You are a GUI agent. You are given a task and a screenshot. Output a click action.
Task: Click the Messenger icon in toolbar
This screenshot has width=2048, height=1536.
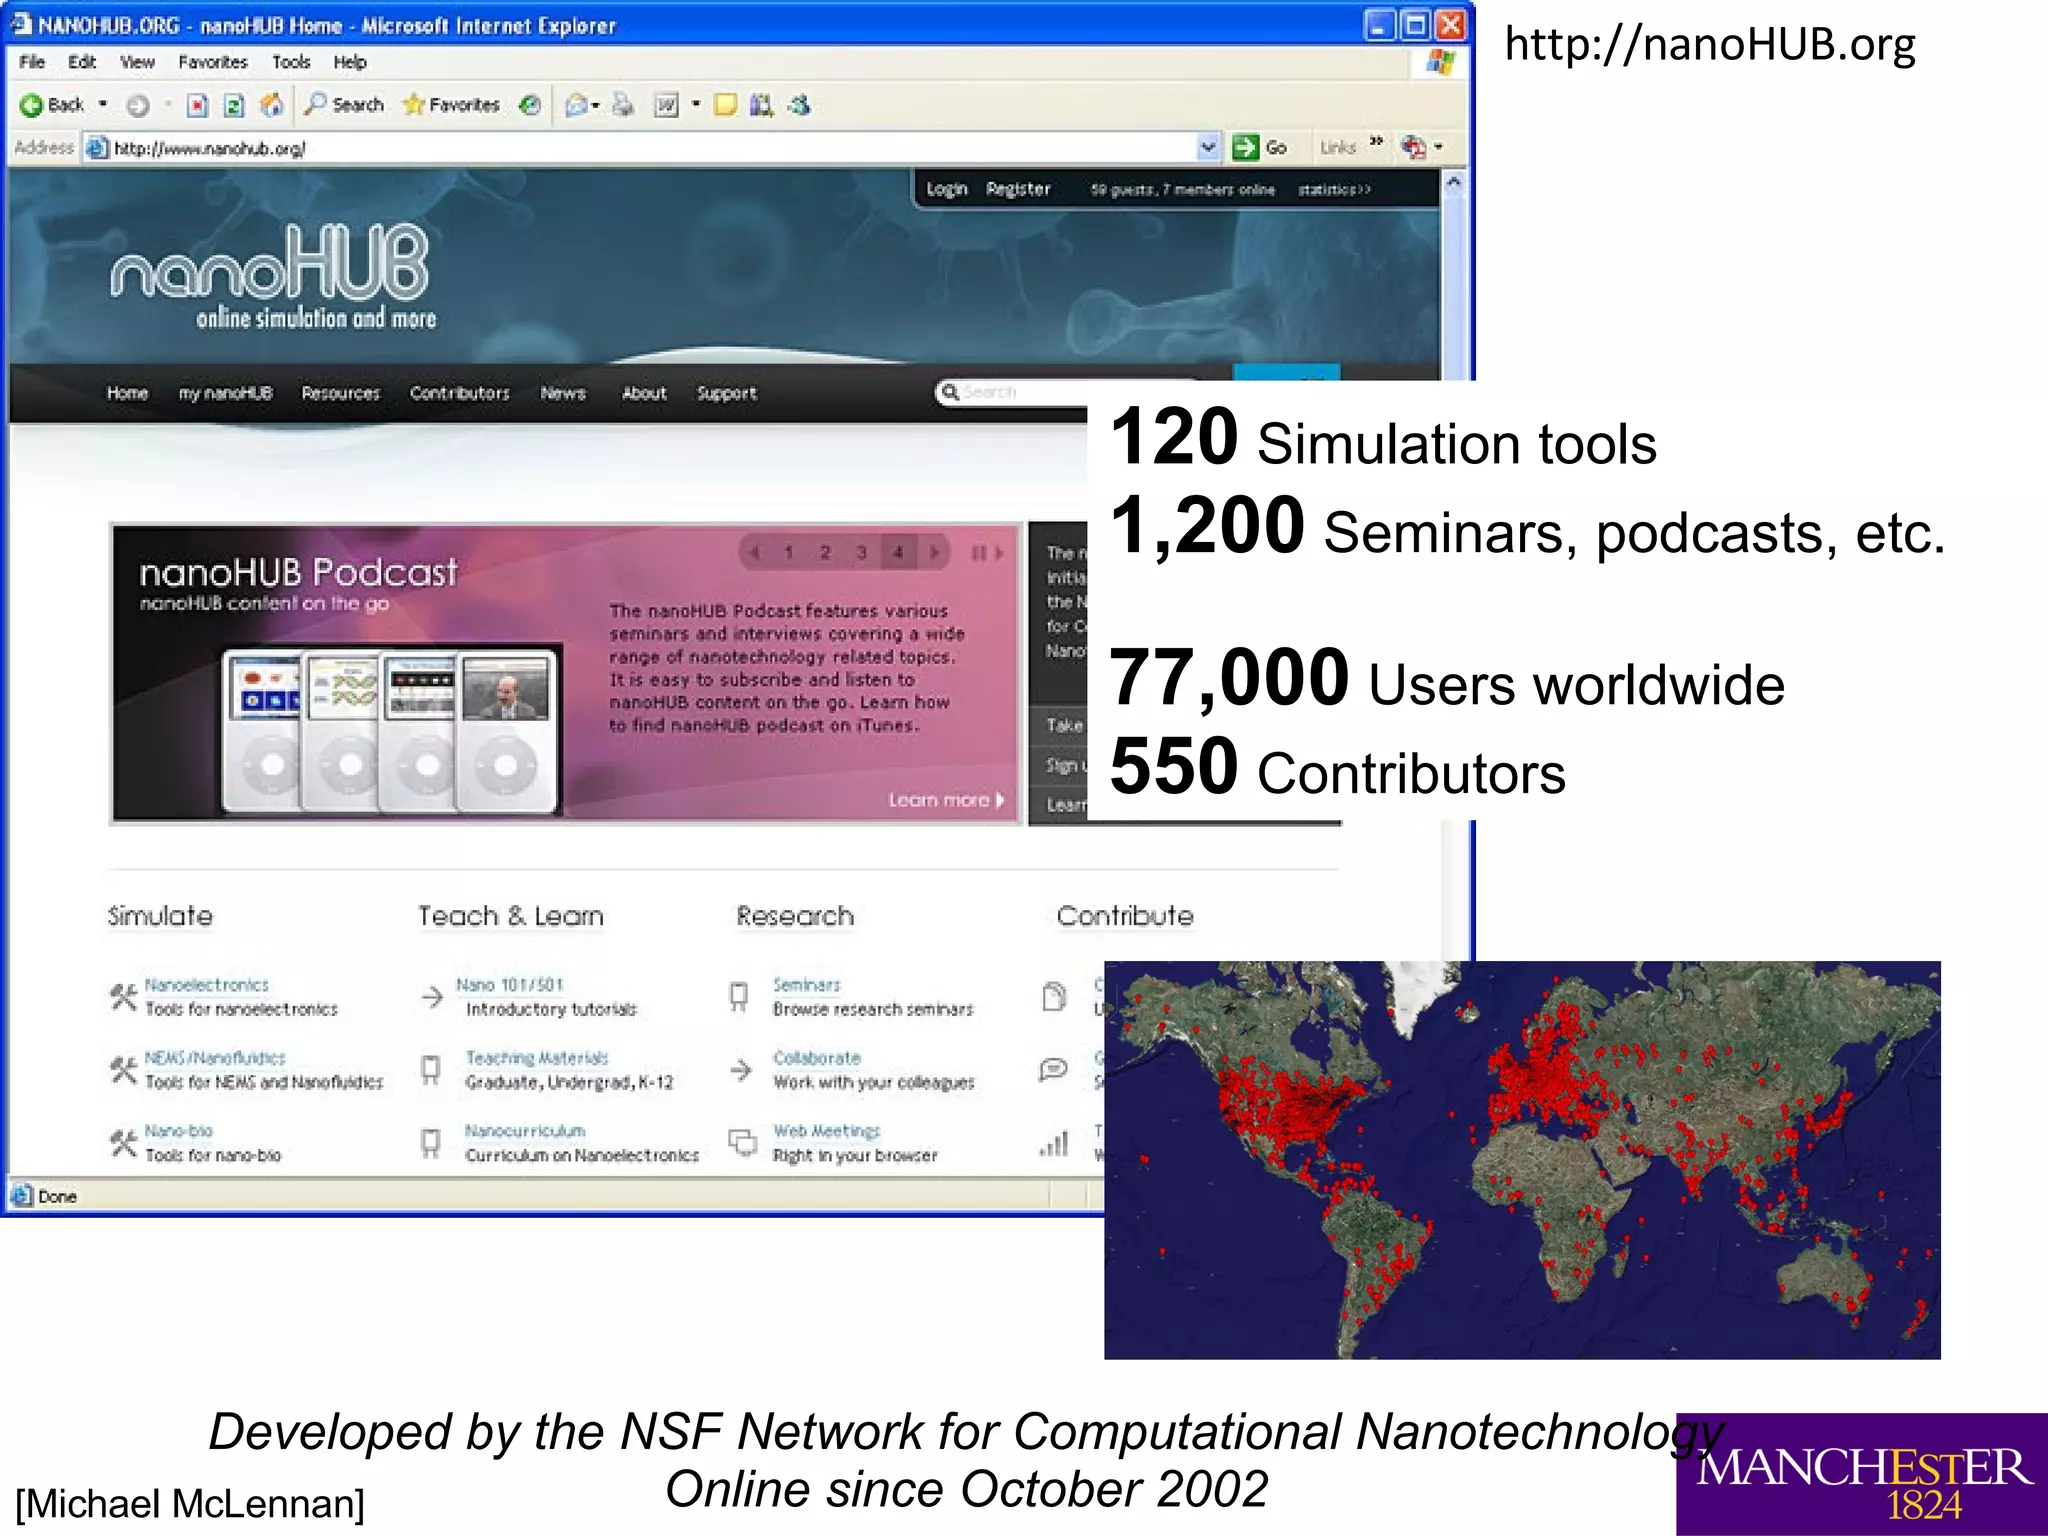tap(799, 105)
